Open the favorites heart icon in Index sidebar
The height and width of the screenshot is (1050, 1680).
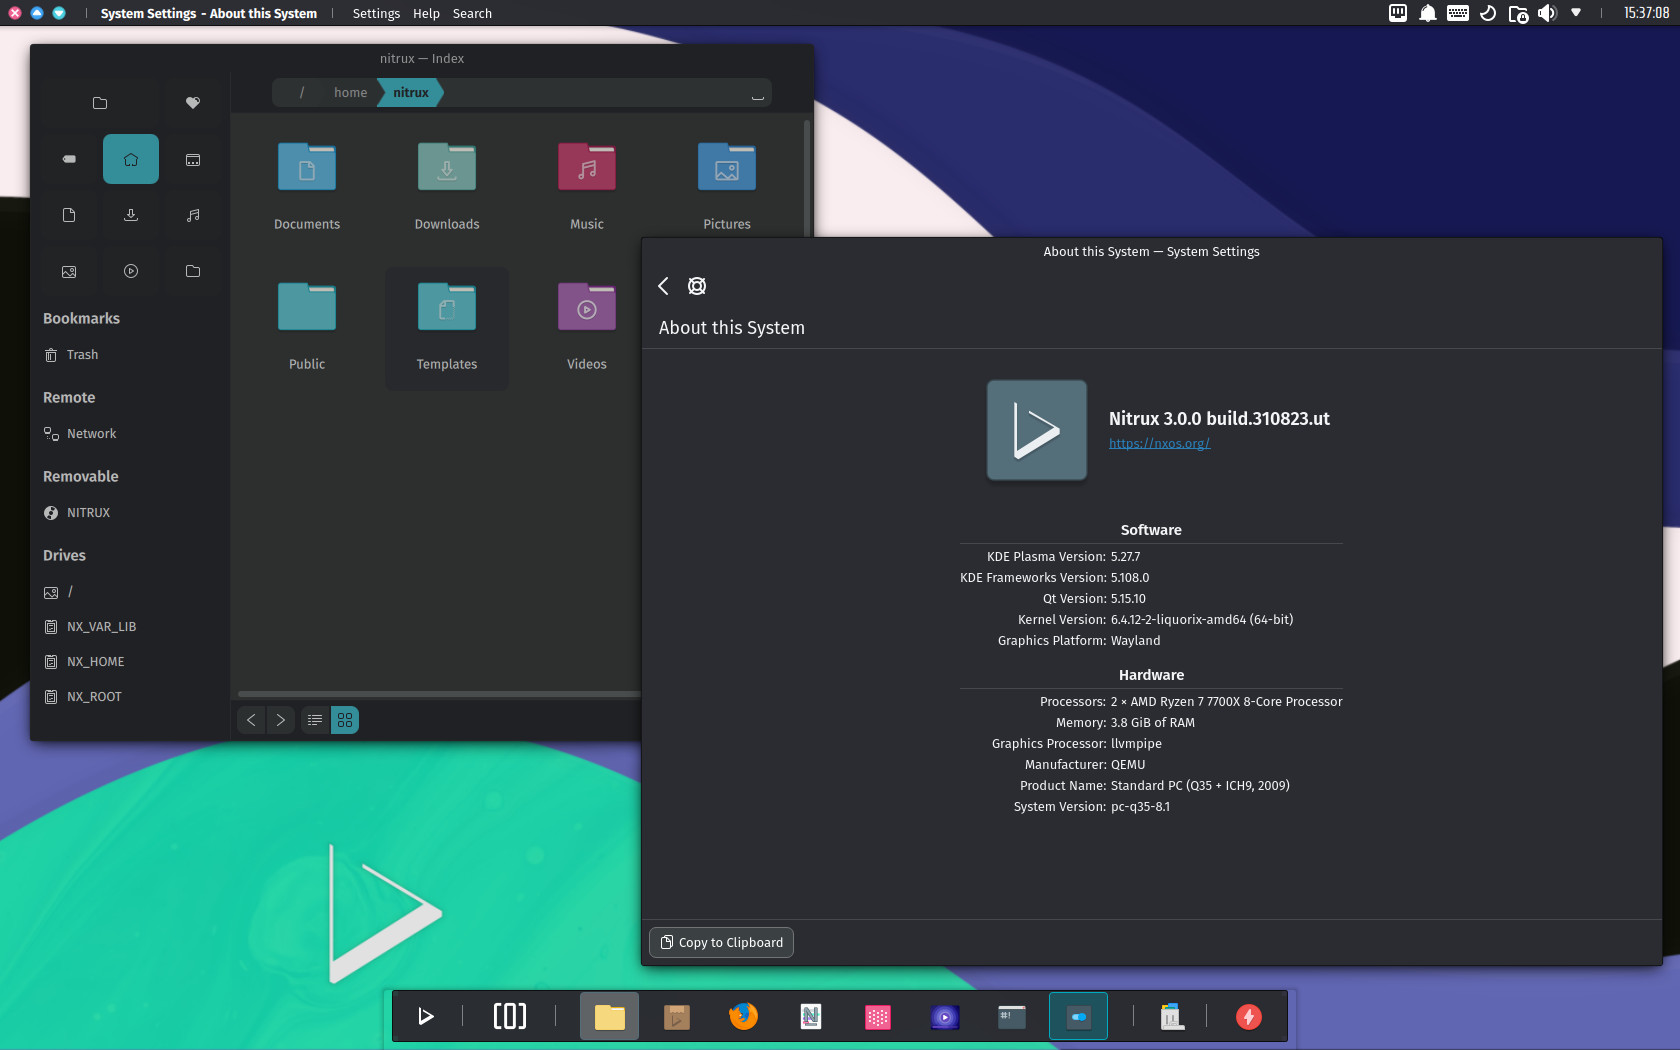click(x=193, y=103)
